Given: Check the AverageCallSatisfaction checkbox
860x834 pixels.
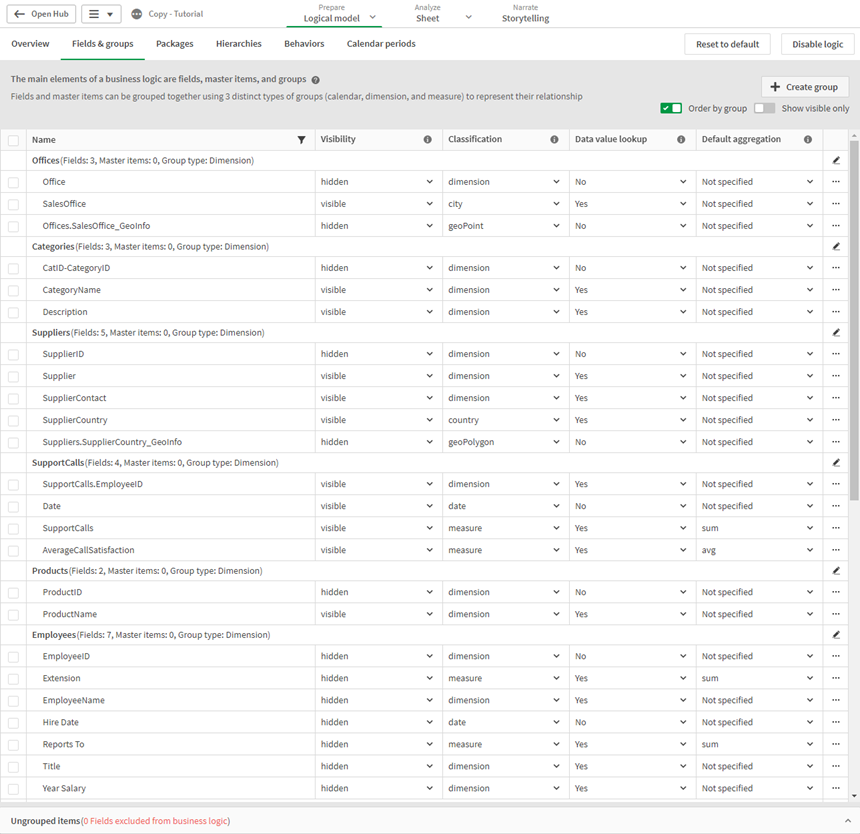Looking at the screenshot, I should (x=14, y=551).
